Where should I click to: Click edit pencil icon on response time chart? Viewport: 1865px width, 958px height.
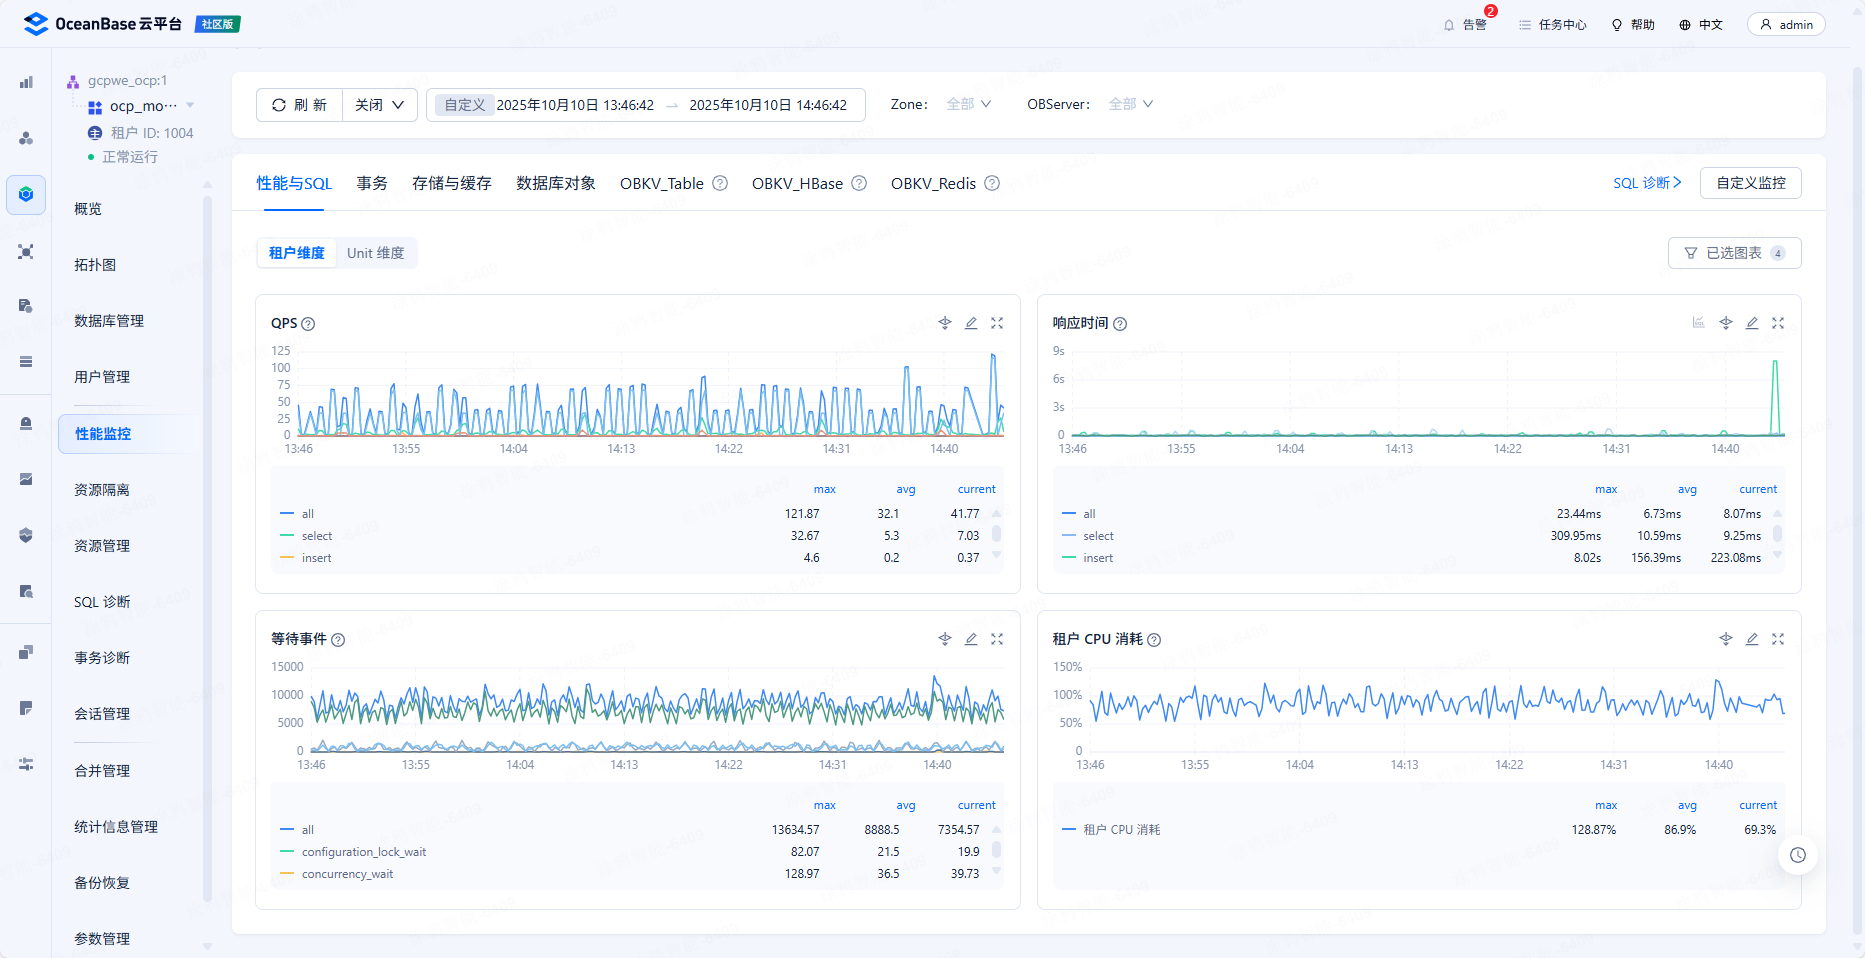(x=1752, y=323)
